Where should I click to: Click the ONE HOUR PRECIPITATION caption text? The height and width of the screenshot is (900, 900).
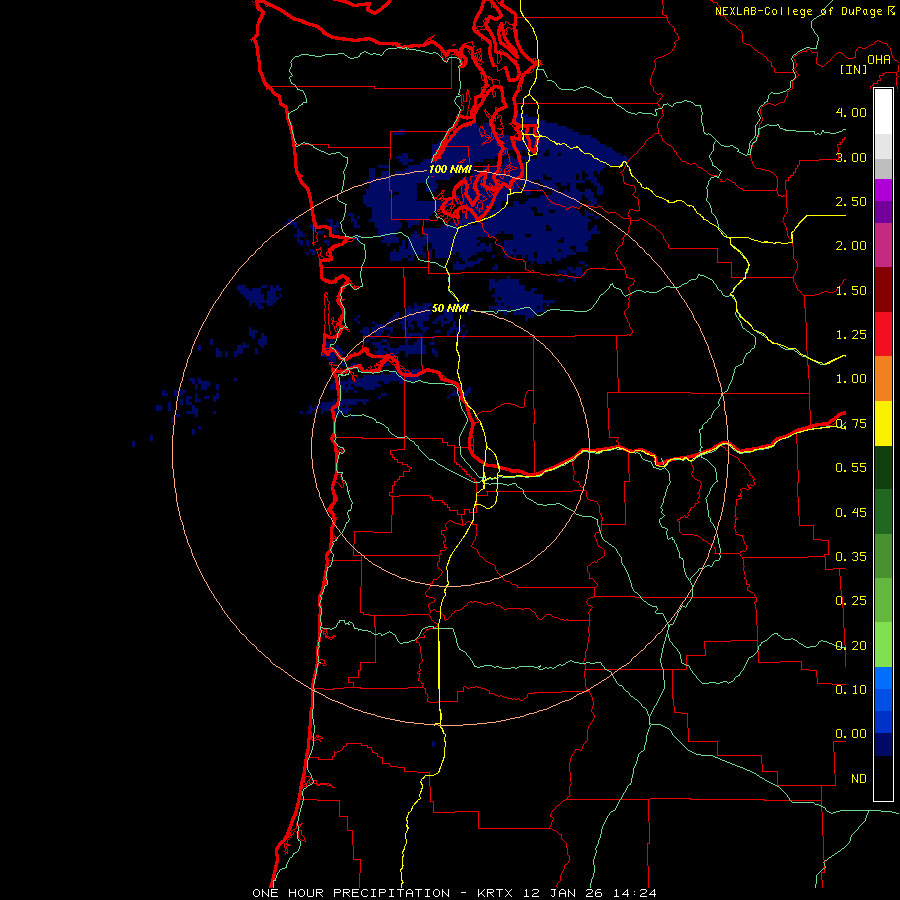(x=351, y=893)
